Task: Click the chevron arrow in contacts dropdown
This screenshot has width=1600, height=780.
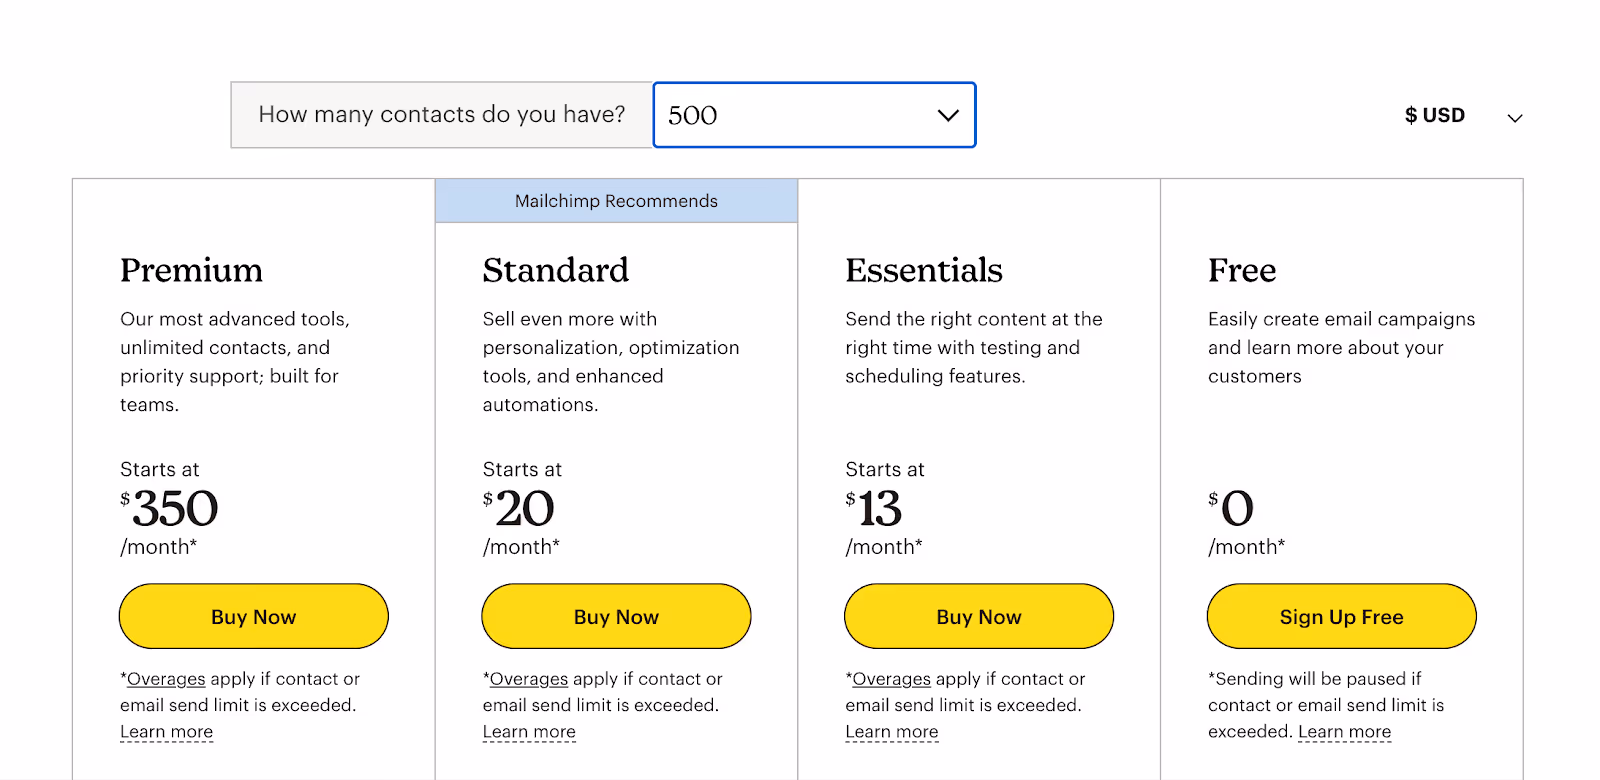Action: 948,115
